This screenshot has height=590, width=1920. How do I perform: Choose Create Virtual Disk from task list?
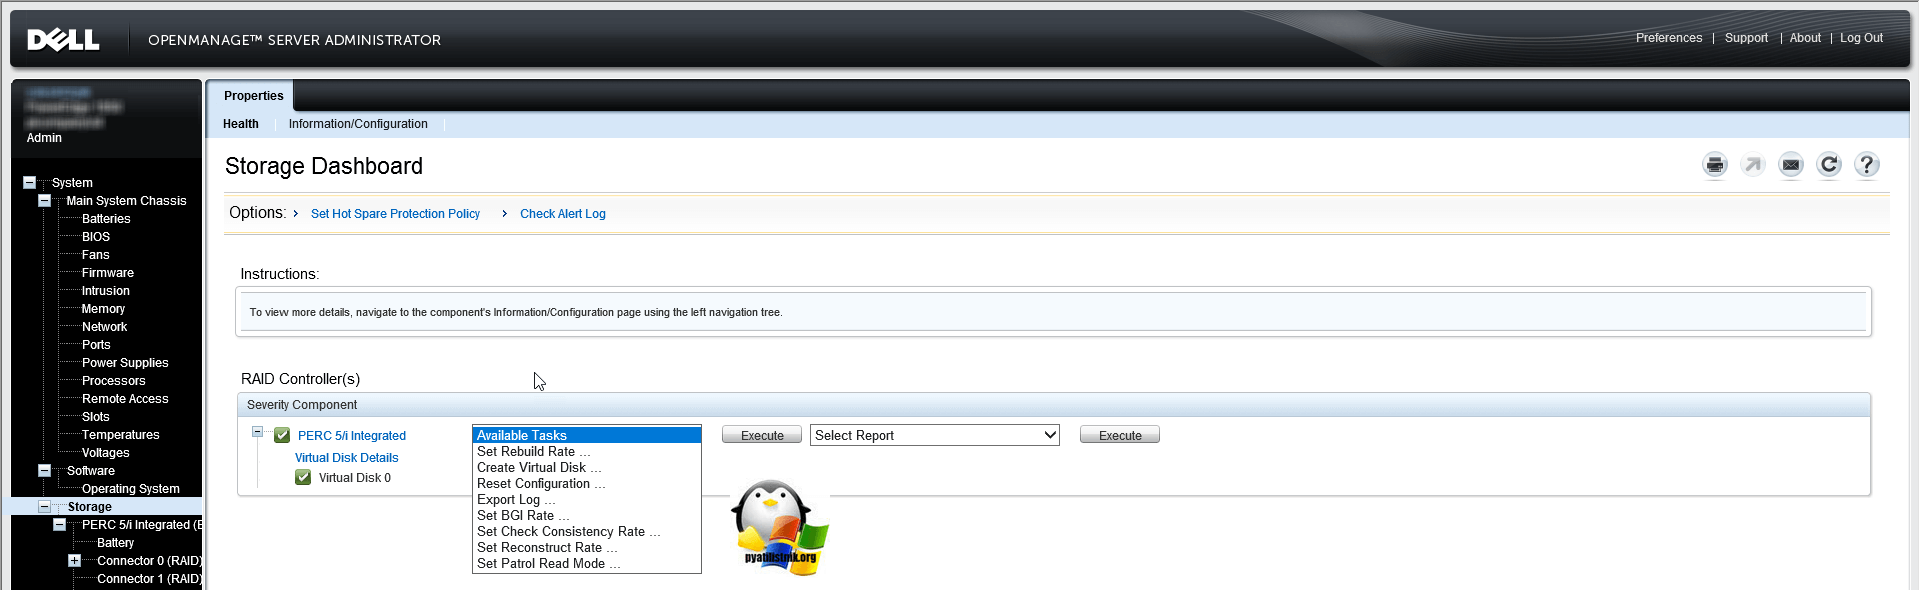538,468
